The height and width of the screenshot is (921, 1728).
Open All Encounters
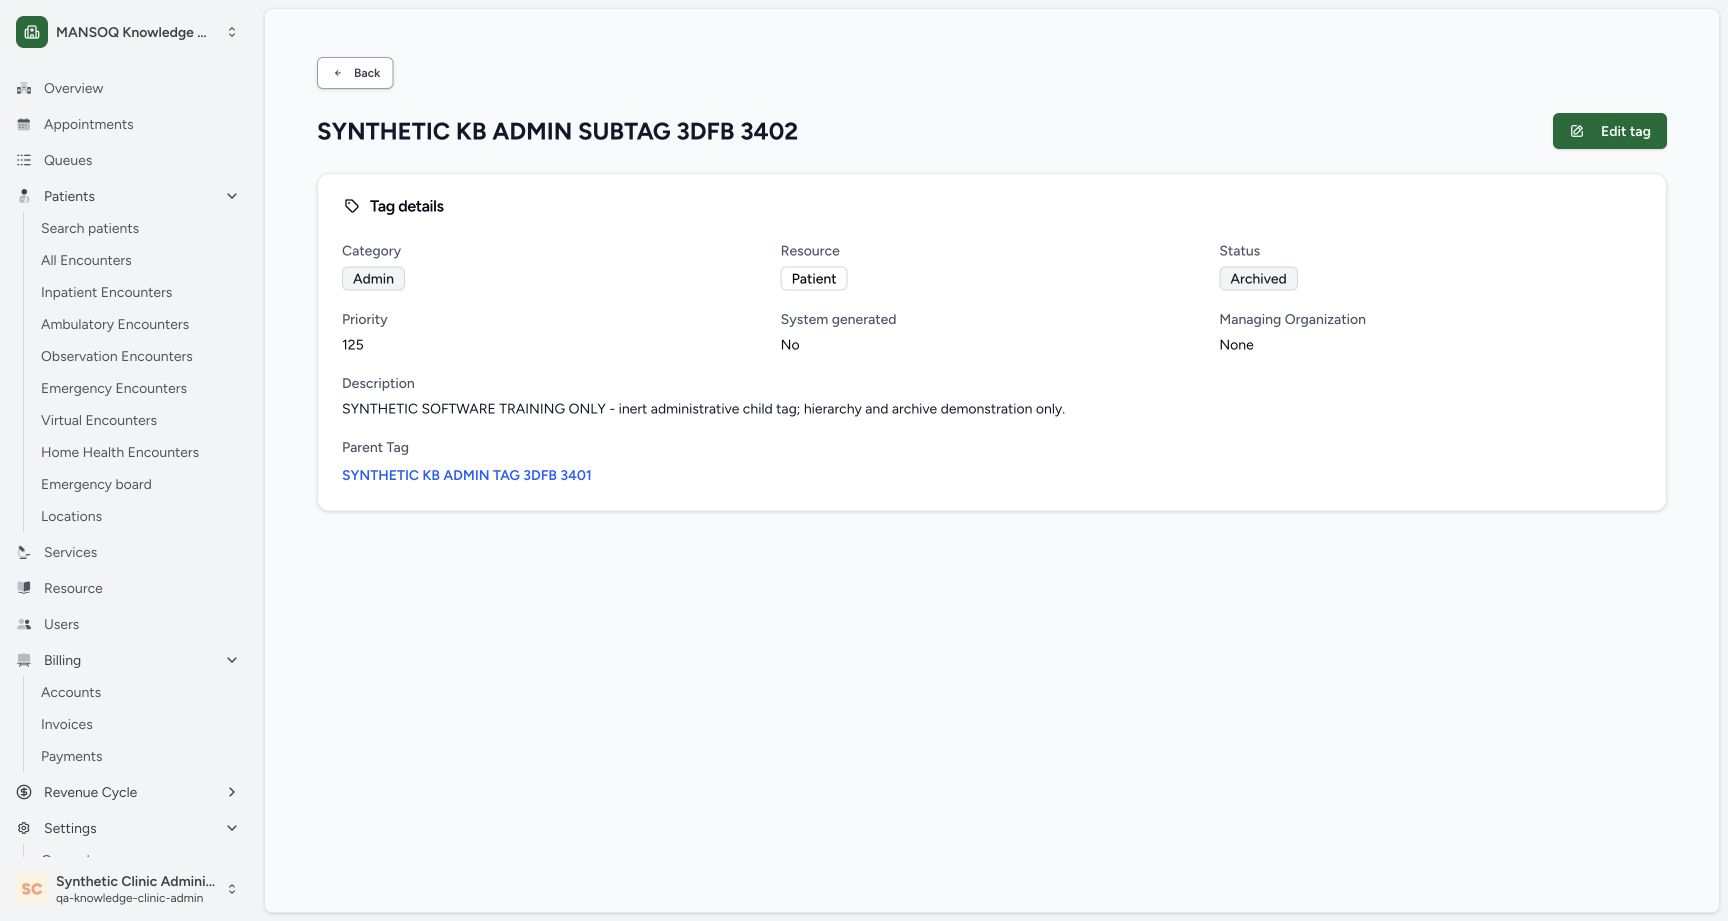pos(86,260)
